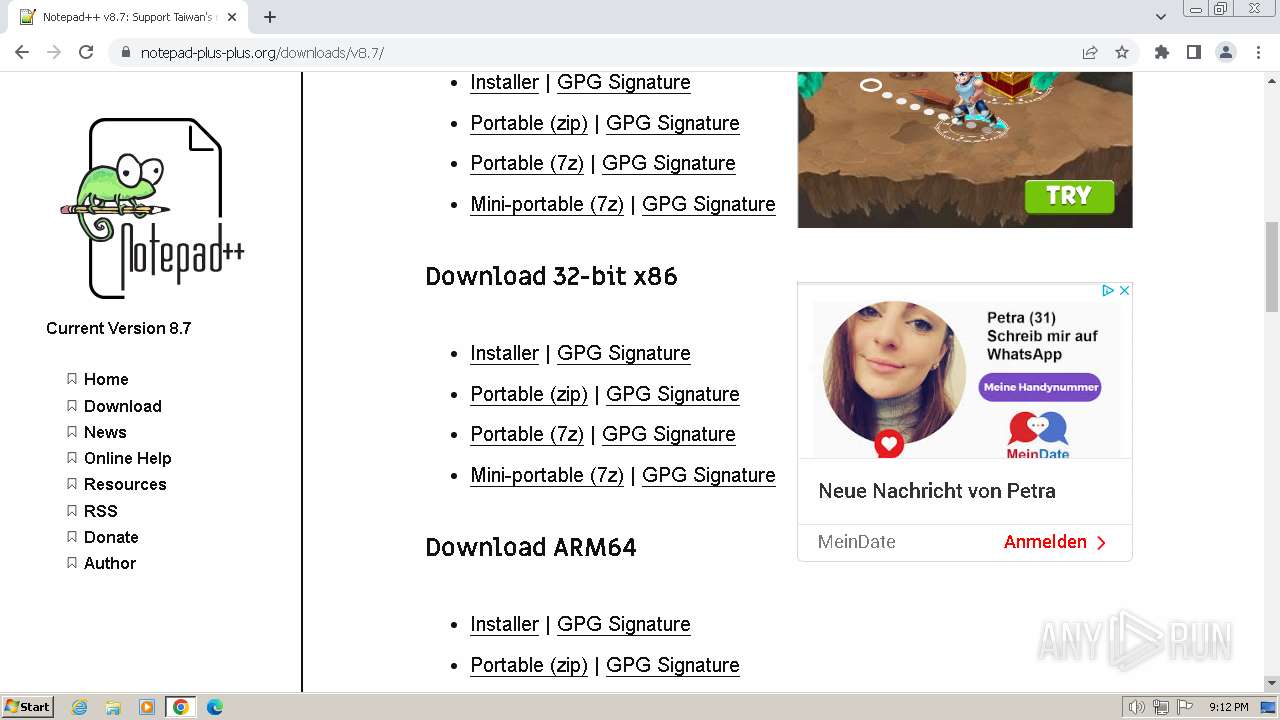The height and width of the screenshot is (720, 1280).
Task: Click the scrollbar down arrow
Action: tap(1272, 683)
